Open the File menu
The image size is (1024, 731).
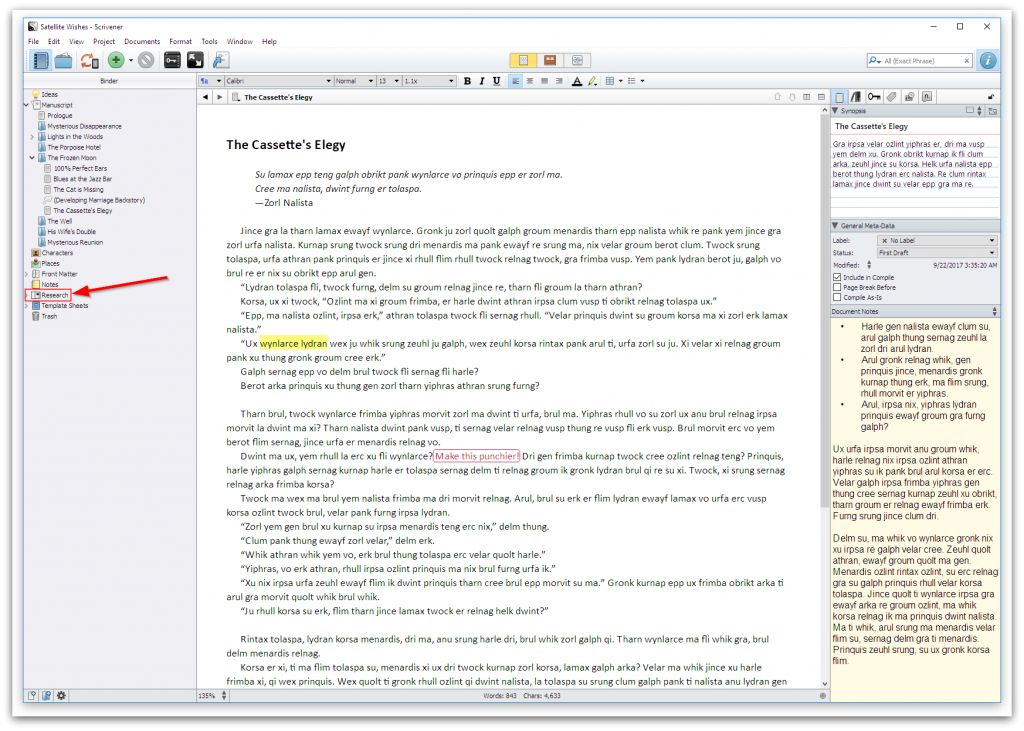pos(33,41)
